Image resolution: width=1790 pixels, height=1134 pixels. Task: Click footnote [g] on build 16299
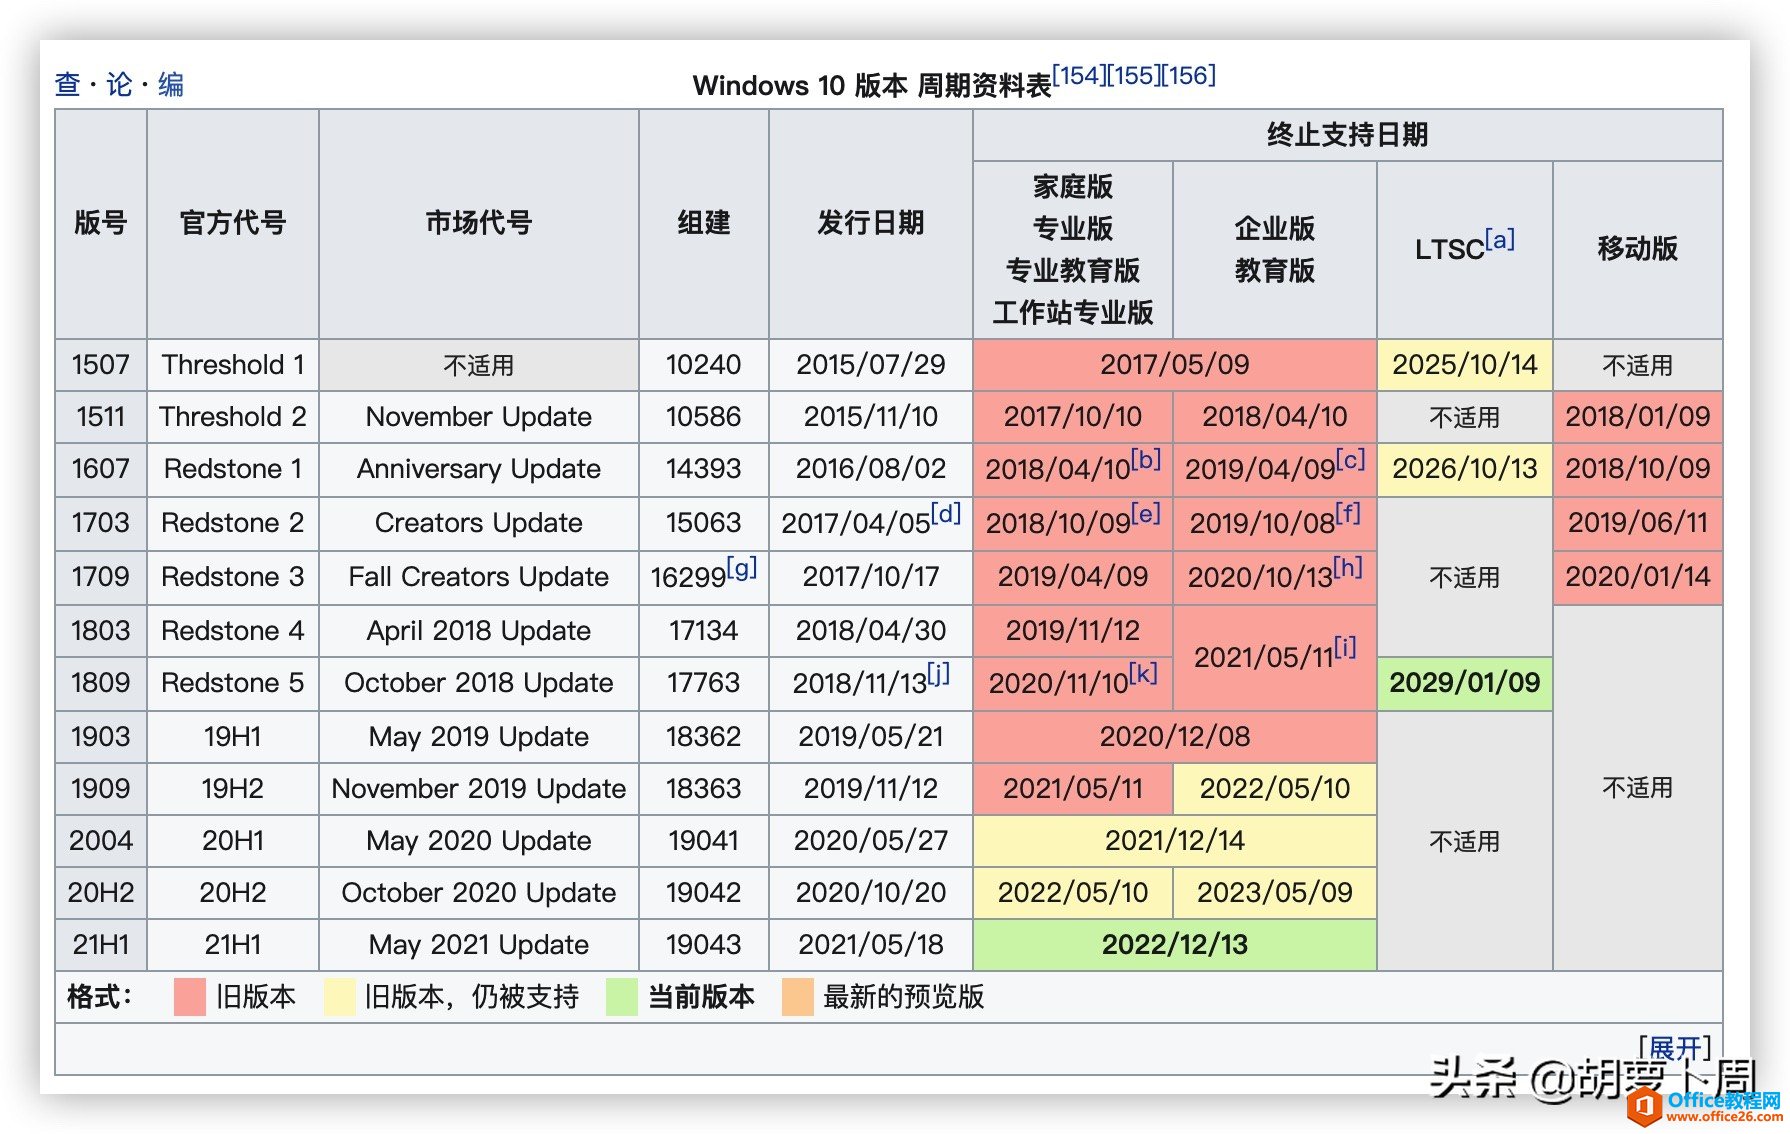point(741,567)
